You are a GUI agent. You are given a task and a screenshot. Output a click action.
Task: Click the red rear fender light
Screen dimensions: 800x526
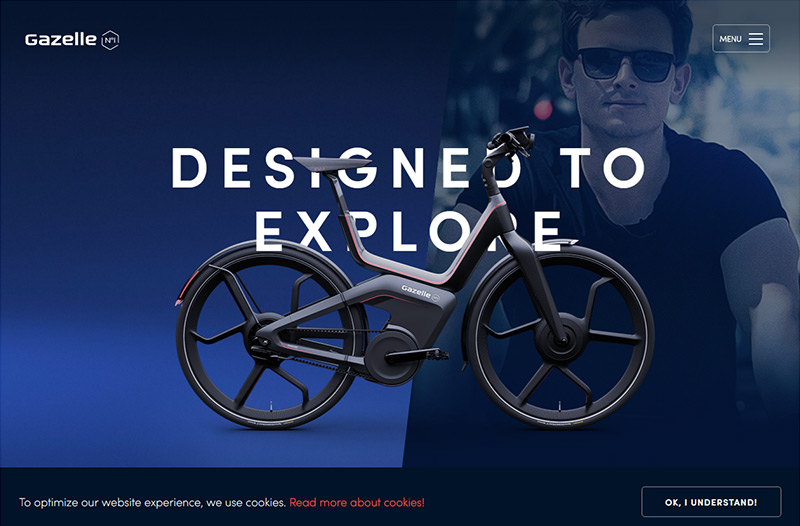pos(183,290)
